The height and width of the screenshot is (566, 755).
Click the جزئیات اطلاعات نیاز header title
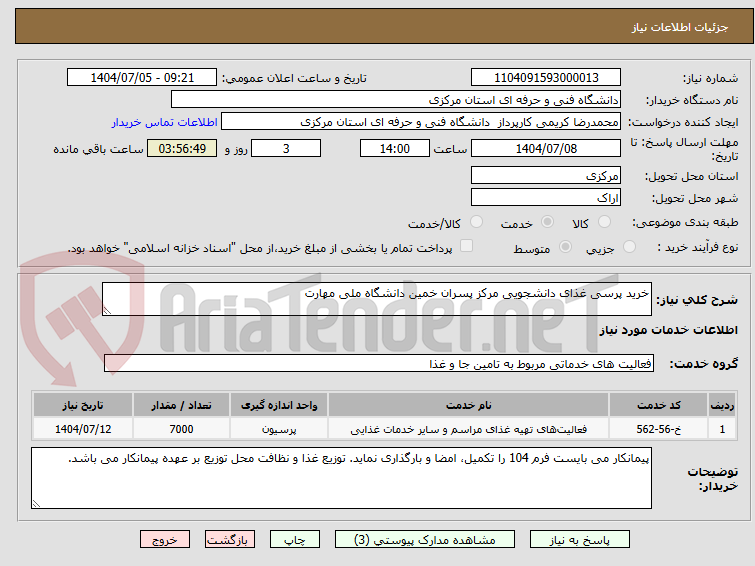(680, 27)
